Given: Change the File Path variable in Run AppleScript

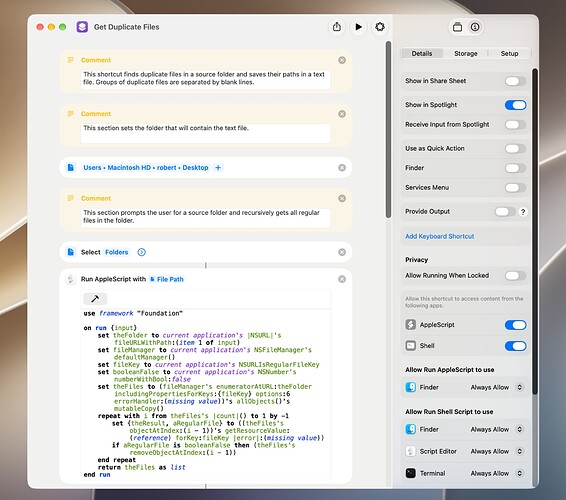Looking at the screenshot, I should pyautogui.click(x=166, y=279).
